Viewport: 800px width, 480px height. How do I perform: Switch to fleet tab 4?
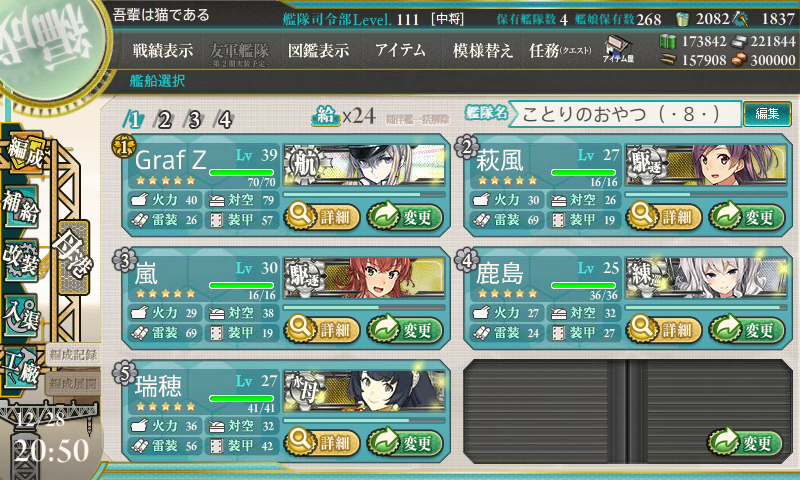tap(224, 120)
